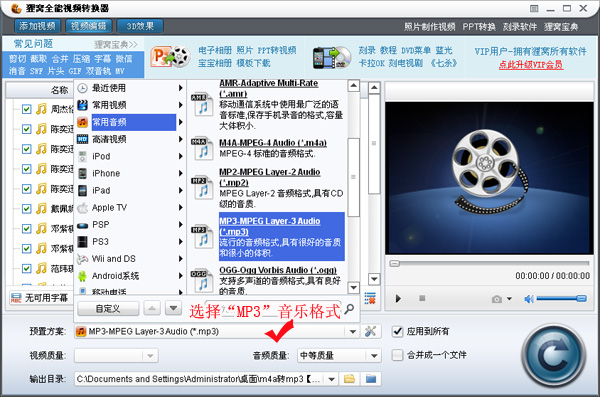Uncheck the first 邓紫棋 file checkbox
600x397 pixels.
[26, 229]
